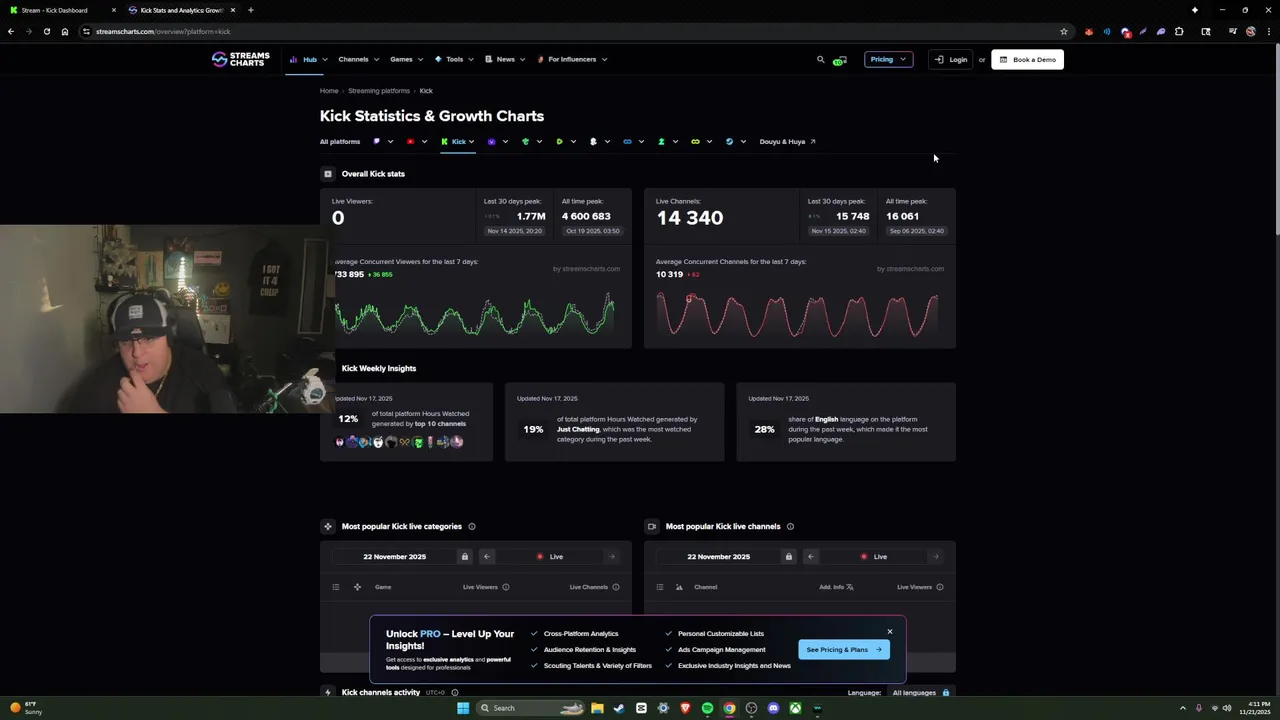Bookmark this page with the star icon
This screenshot has width=1280, height=720.
[x=1064, y=31]
